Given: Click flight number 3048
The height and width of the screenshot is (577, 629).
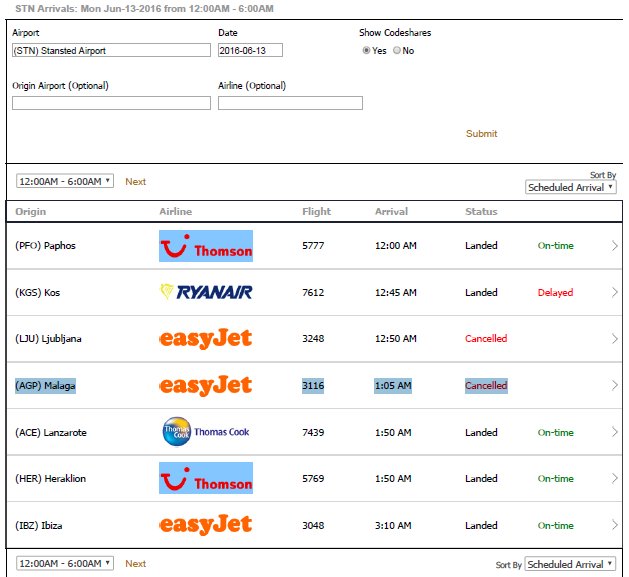Looking at the screenshot, I should (313, 525).
